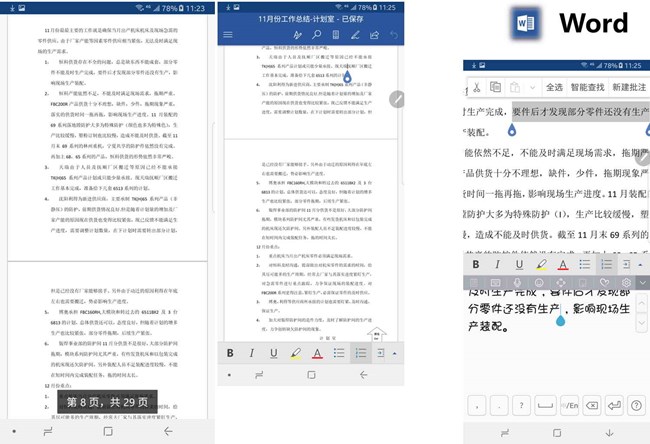Screen dimensions: 650x444
Task: Toggle bullet list in right phone bar
Action: pos(585,264)
